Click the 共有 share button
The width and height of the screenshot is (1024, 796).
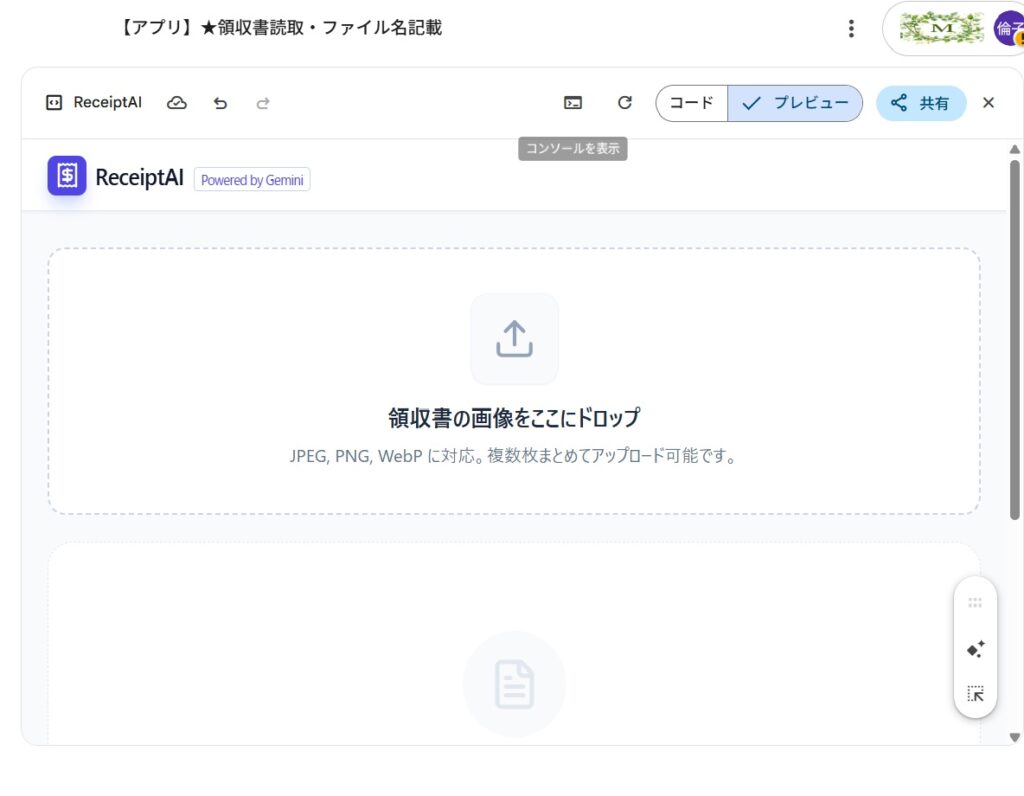(921, 102)
